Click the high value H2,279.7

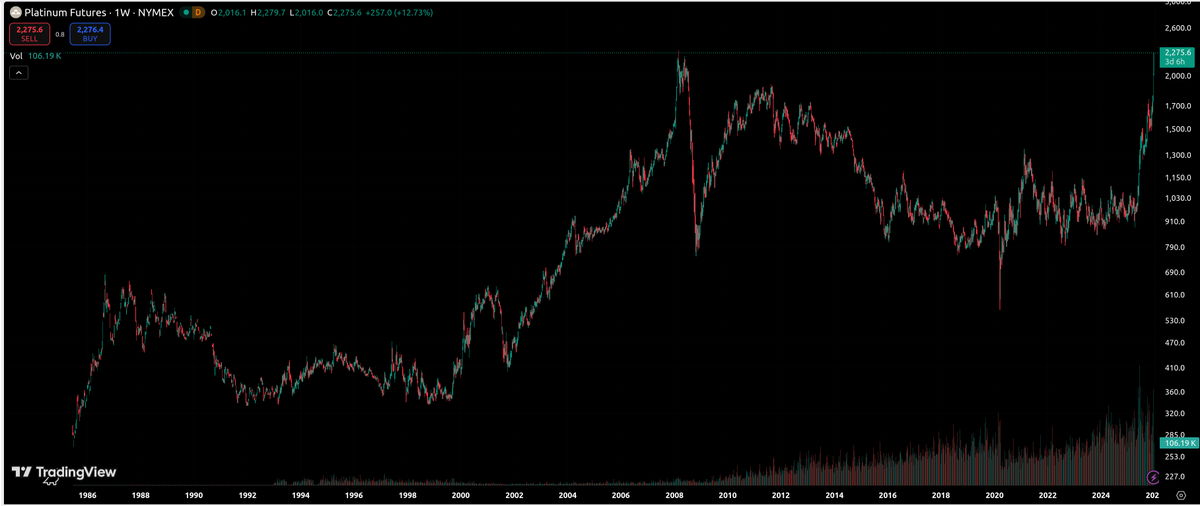coord(268,12)
